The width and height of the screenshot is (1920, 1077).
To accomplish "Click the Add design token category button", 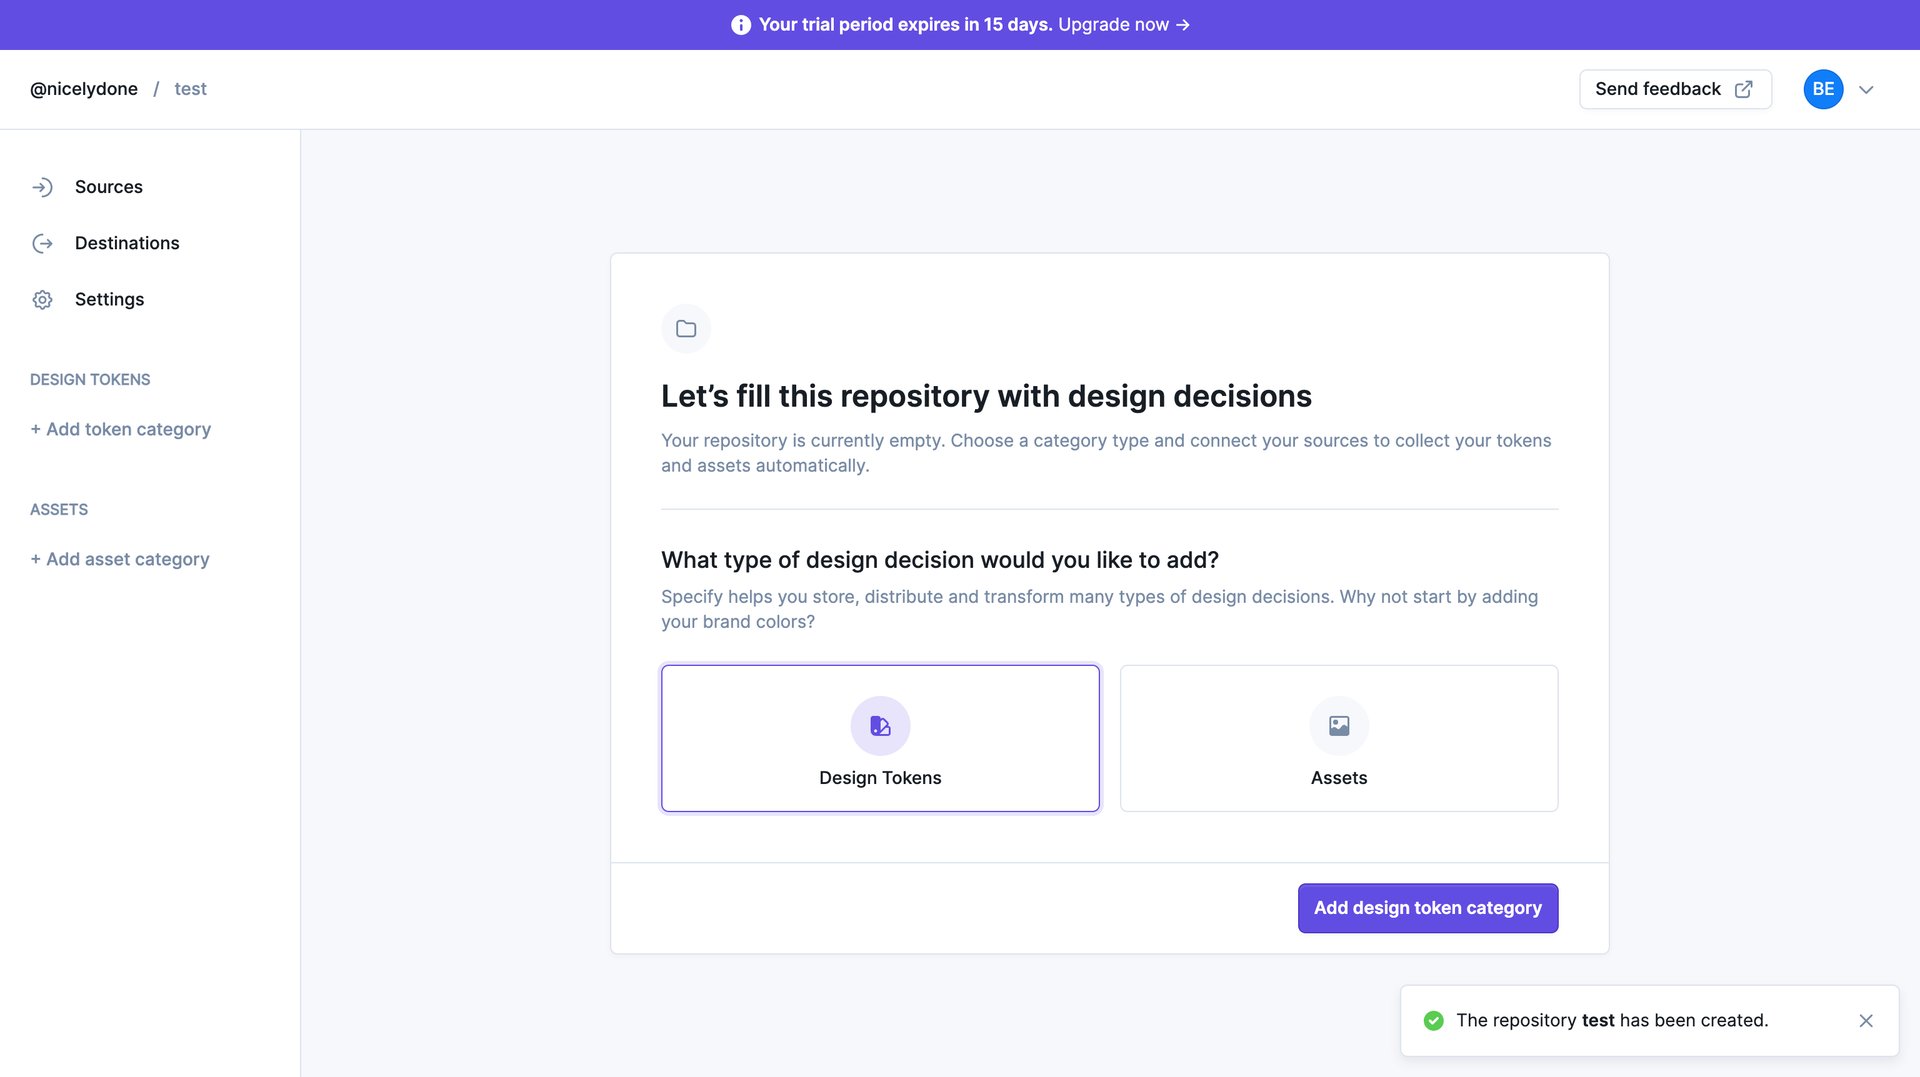I will click(x=1427, y=908).
